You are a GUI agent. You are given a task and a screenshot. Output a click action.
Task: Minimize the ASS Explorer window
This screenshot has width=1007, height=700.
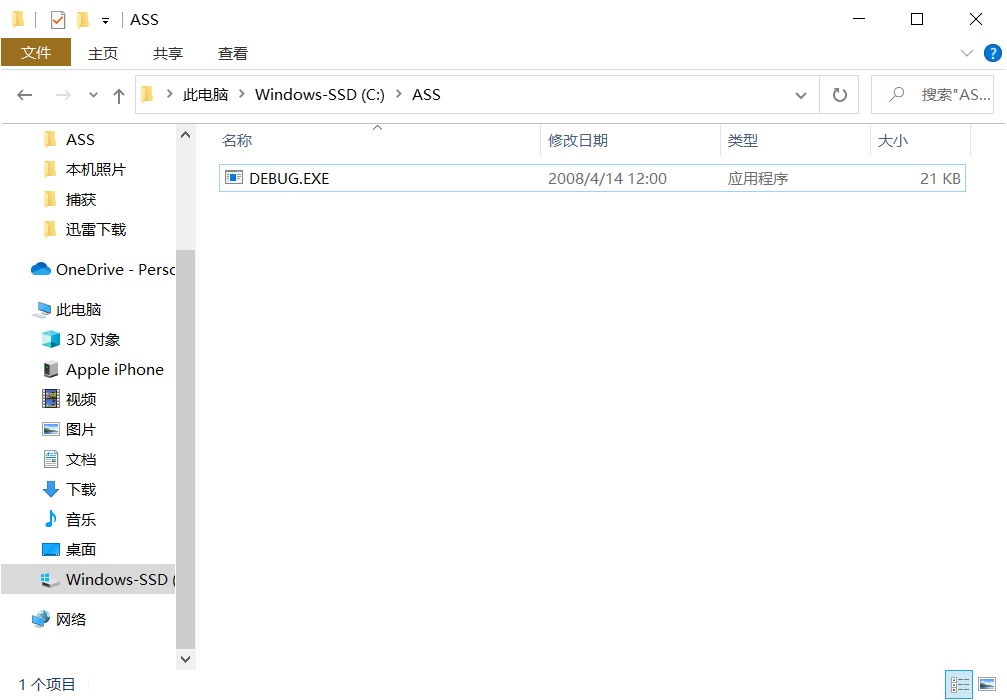[859, 19]
